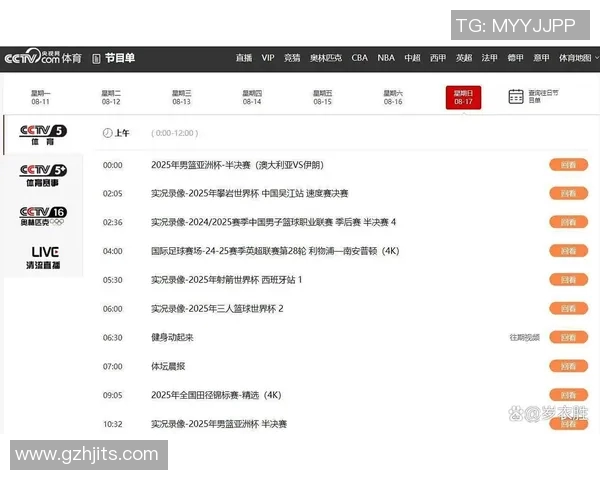Go to 德甲 in the nav bar
Screen dimensions: 600x480
click(515, 58)
